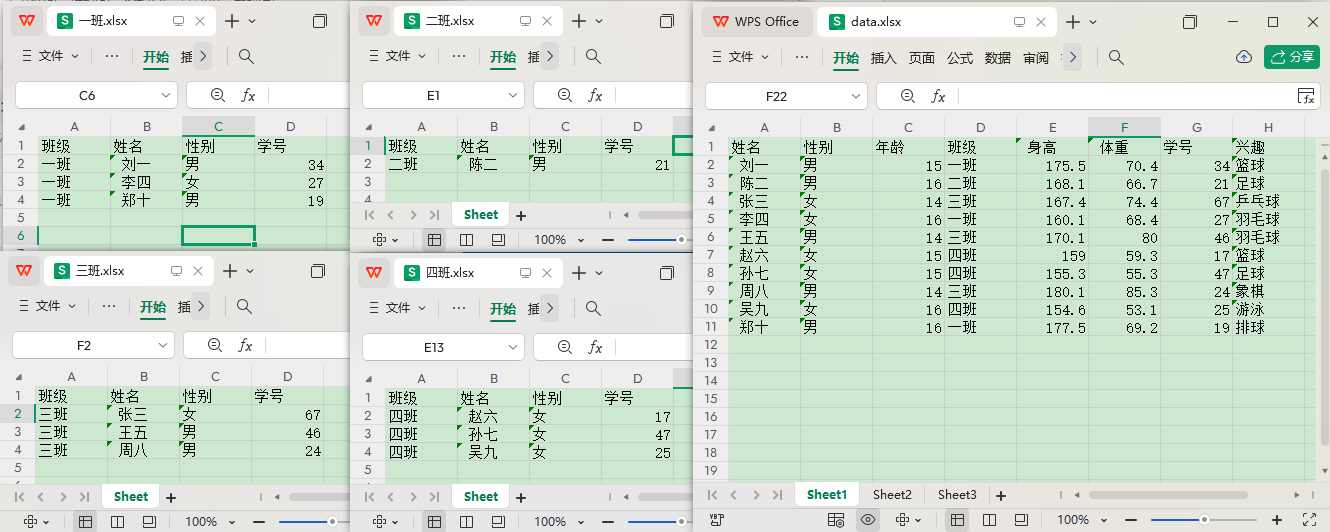Open the search icon in data.xlsx toolbar

(1117, 57)
